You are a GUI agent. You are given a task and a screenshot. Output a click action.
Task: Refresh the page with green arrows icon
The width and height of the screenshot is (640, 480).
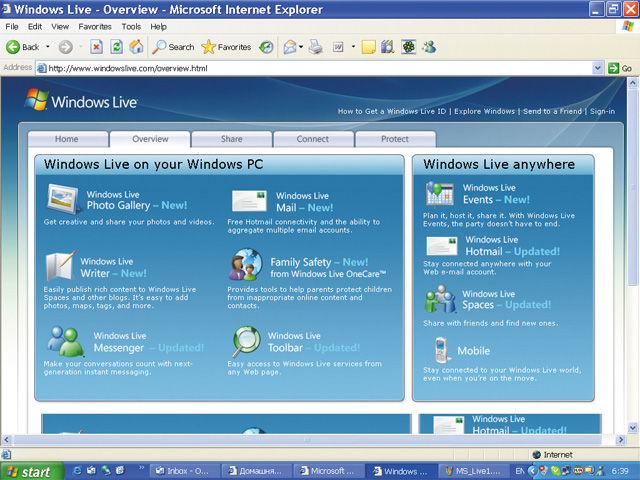coord(116,47)
